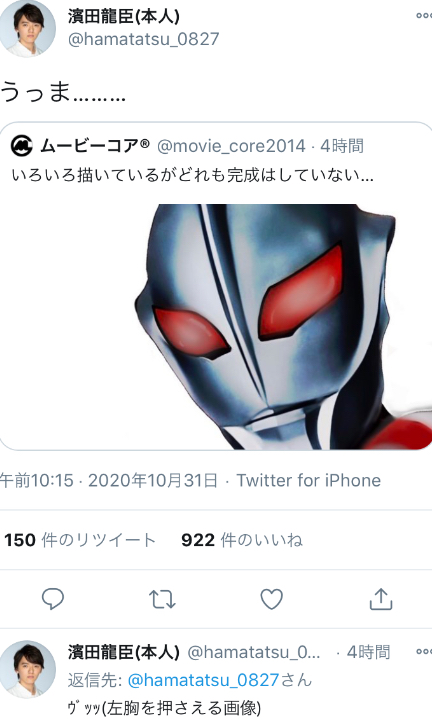Open 濱田龍臣 profile avatar at top

click(x=27, y=28)
